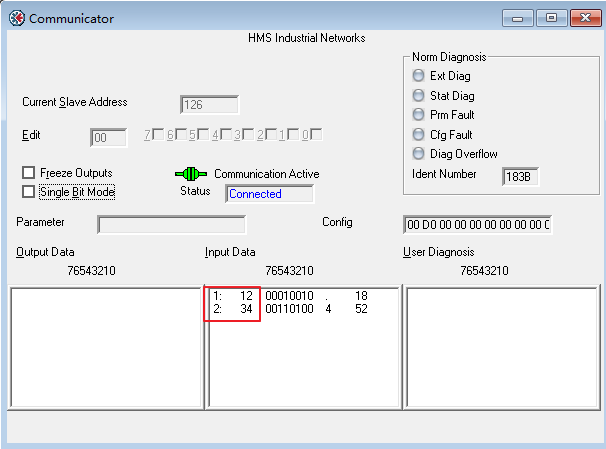The width and height of the screenshot is (606, 449).
Task: Select Input Data binary value 00010010
Action: tap(289, 296)
